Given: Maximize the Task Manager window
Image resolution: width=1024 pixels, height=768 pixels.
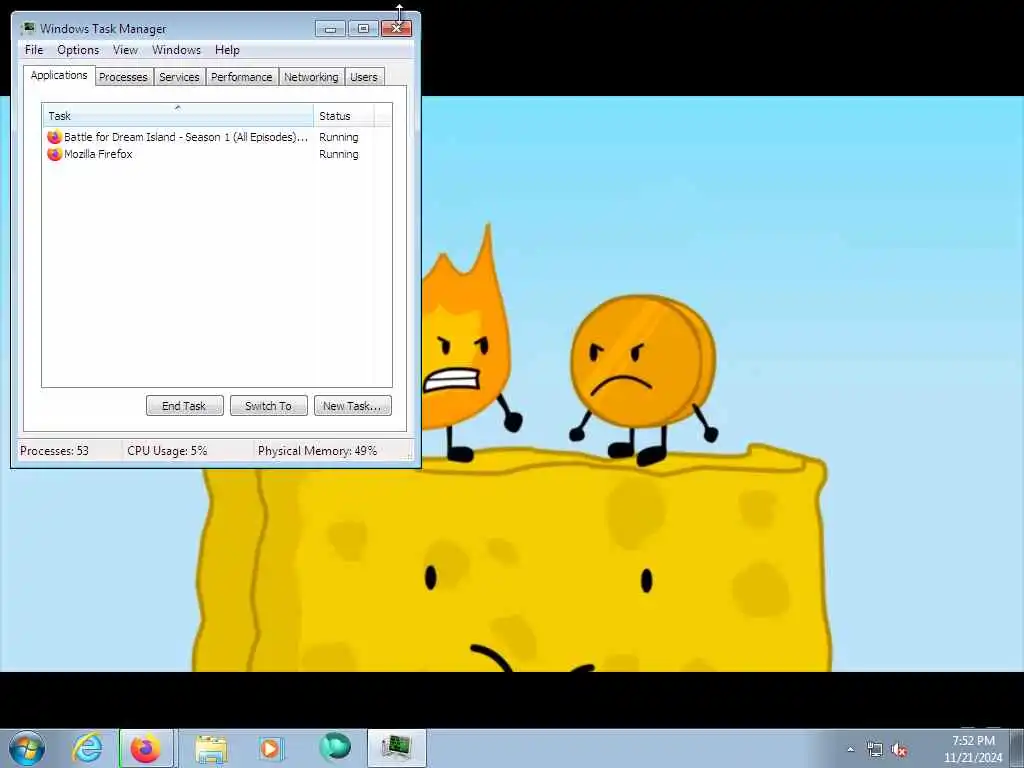Looking at the screenshot, I should pos(363,28).
